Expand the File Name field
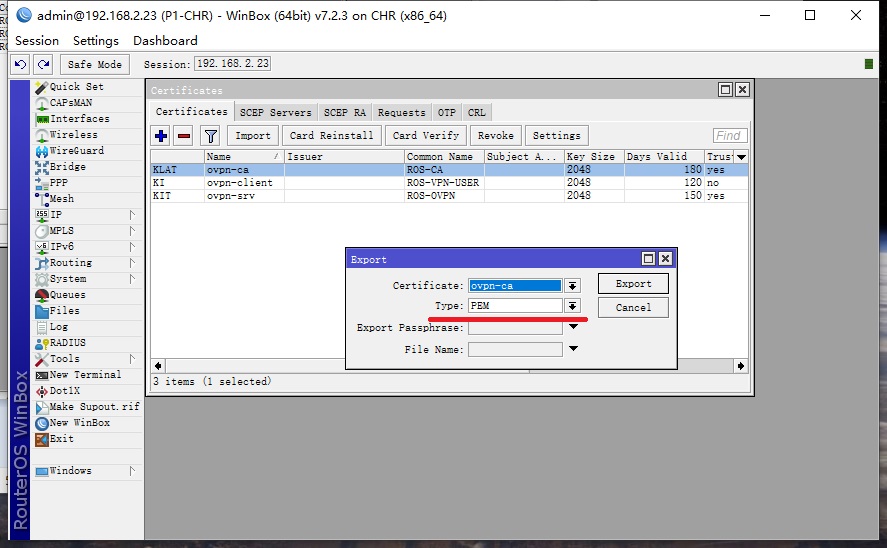 pyautogui.click(x=573, y=349)
